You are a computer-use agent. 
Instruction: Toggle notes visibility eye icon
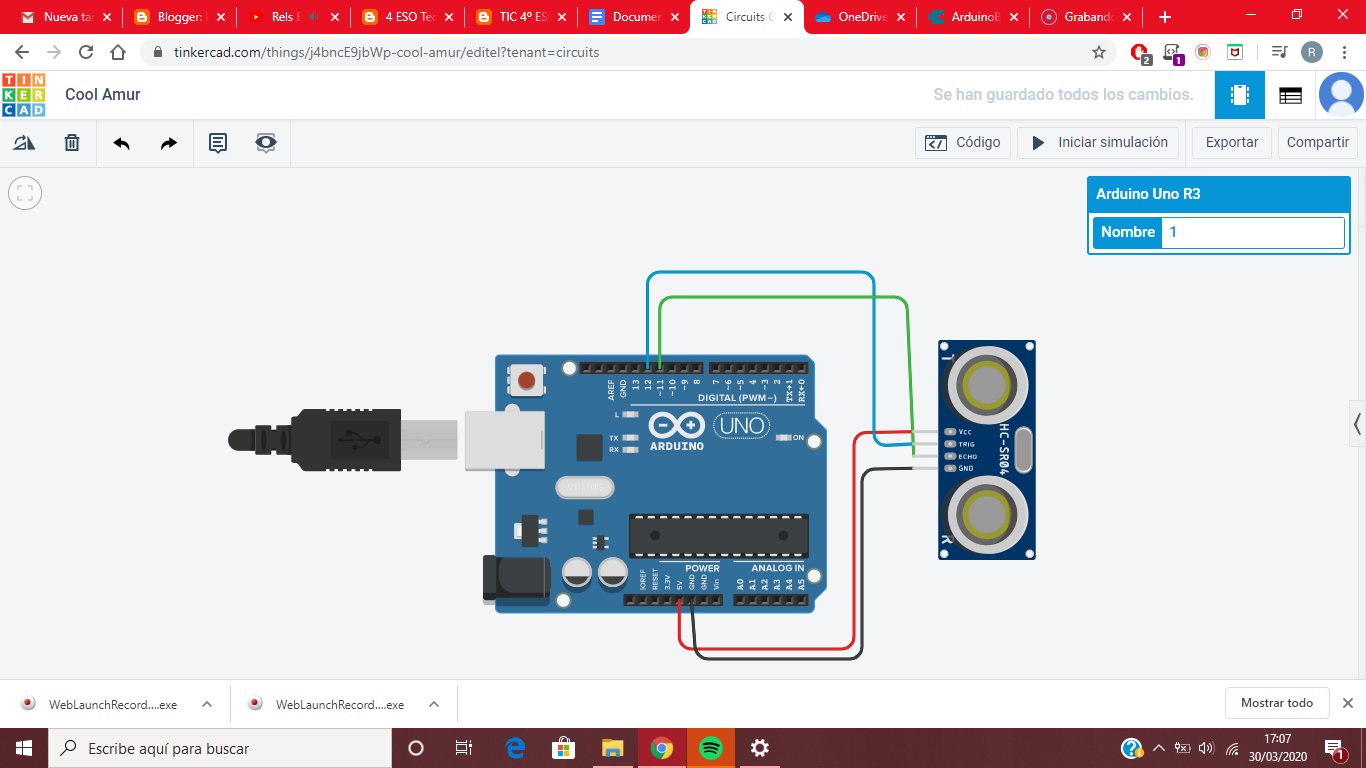coord(265,143)
